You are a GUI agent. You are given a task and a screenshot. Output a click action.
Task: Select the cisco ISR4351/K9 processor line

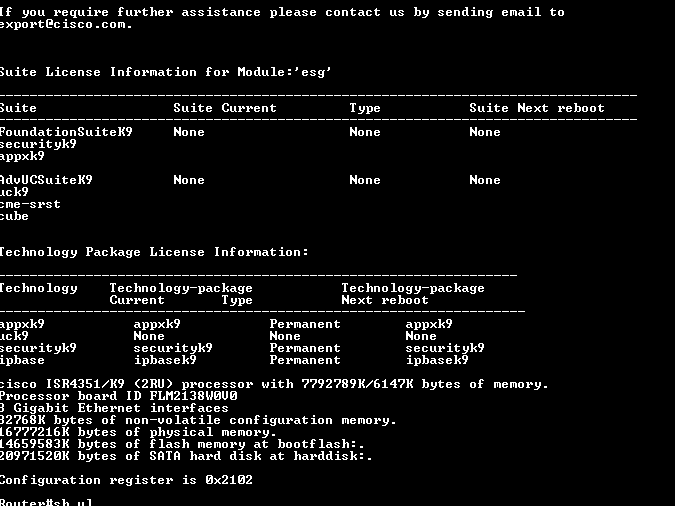(x=273, y=384)
